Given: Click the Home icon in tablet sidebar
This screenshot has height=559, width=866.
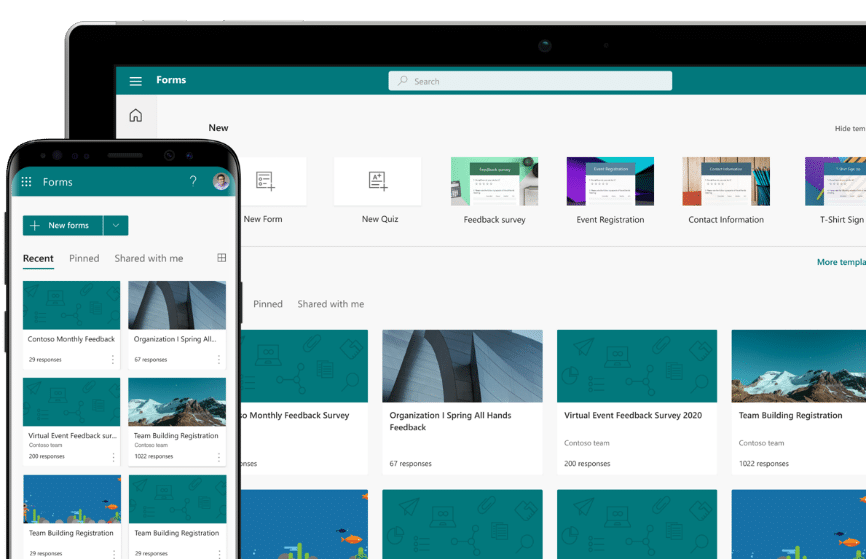Looking at the screenshot, I should pyautogui.click(x=135, y=115).
